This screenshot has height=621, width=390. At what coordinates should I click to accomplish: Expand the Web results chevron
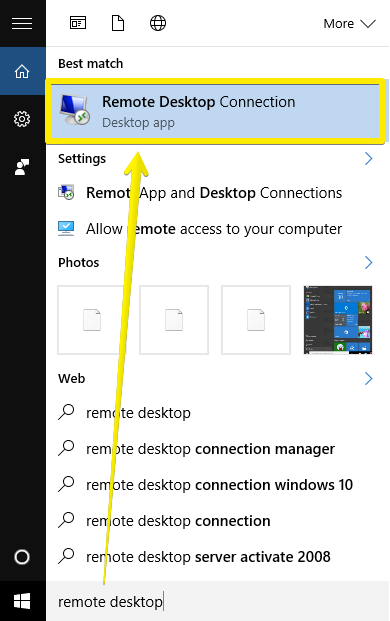369,379
